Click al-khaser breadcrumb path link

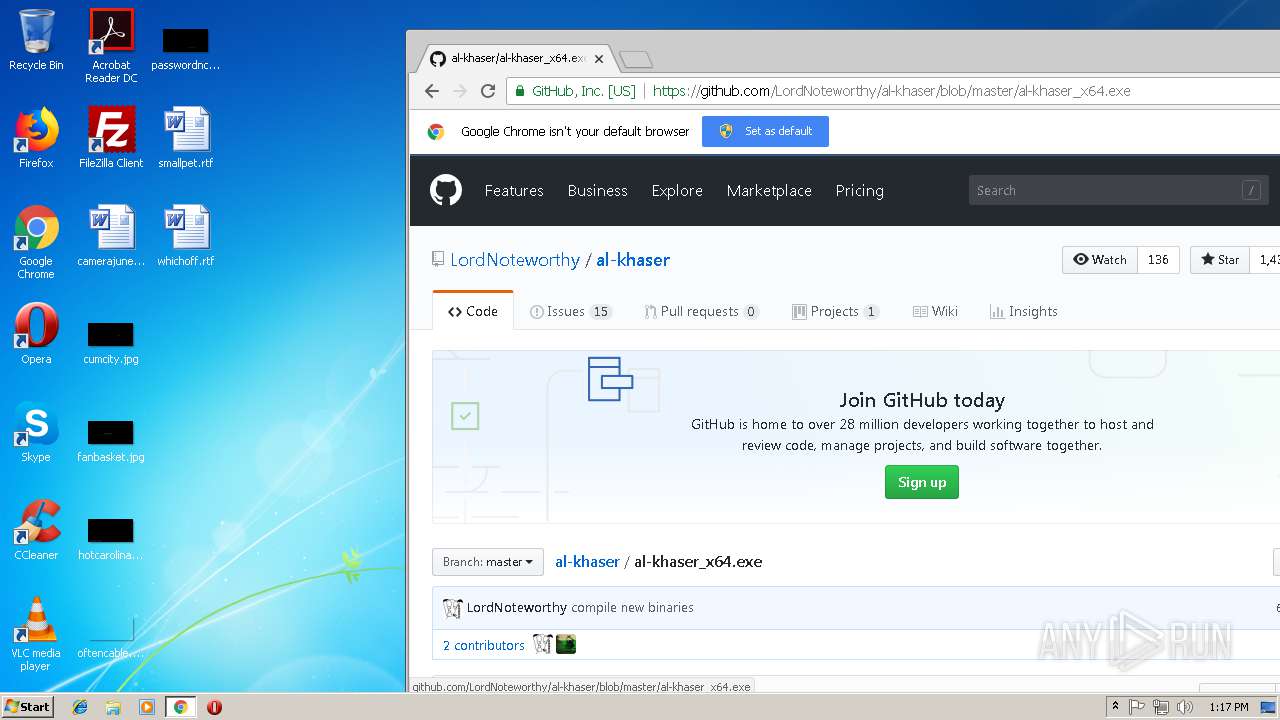pos(587,561)
